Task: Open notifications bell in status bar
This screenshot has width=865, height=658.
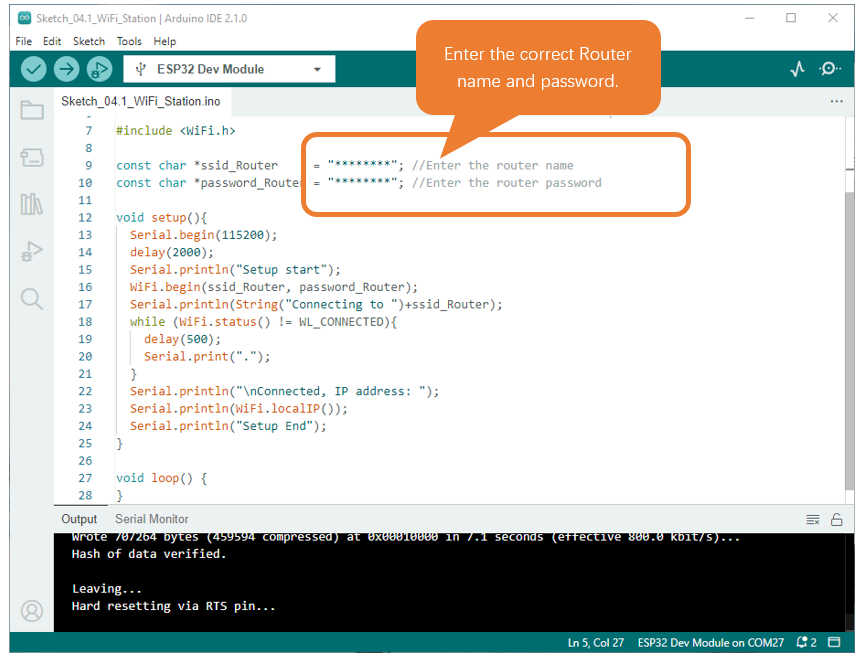Action: (806, 643)
